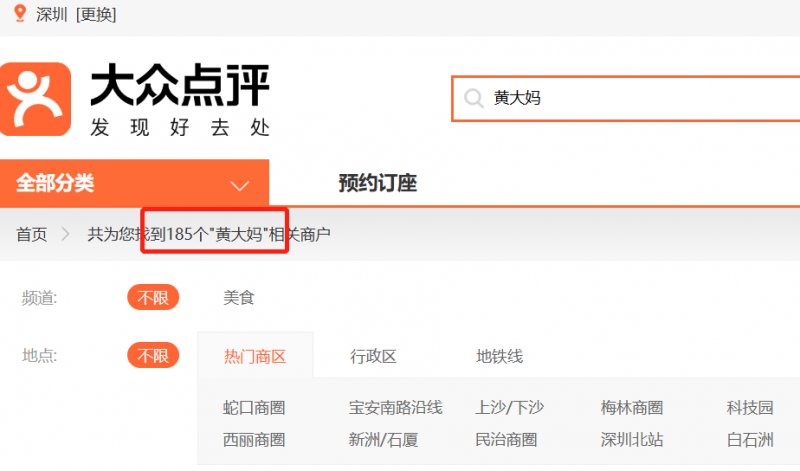Switch to the 行政区 tab
This screenshot has height=471, width=800.
[373, 356]
